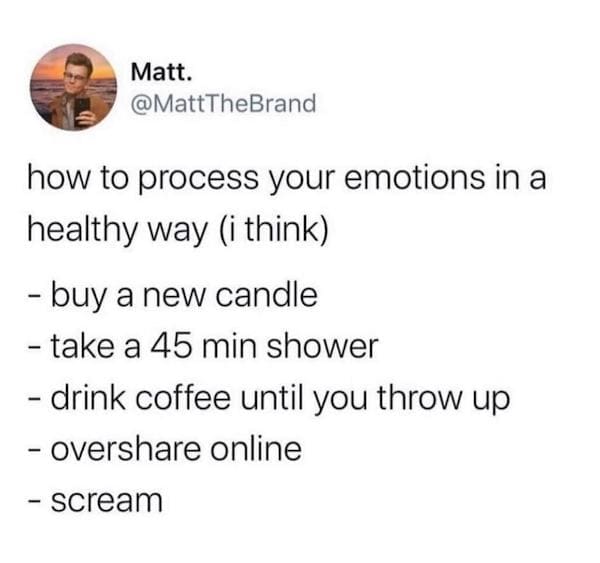
Task: Click the phone shown in the avatar
Action: (x=82, y=108)
